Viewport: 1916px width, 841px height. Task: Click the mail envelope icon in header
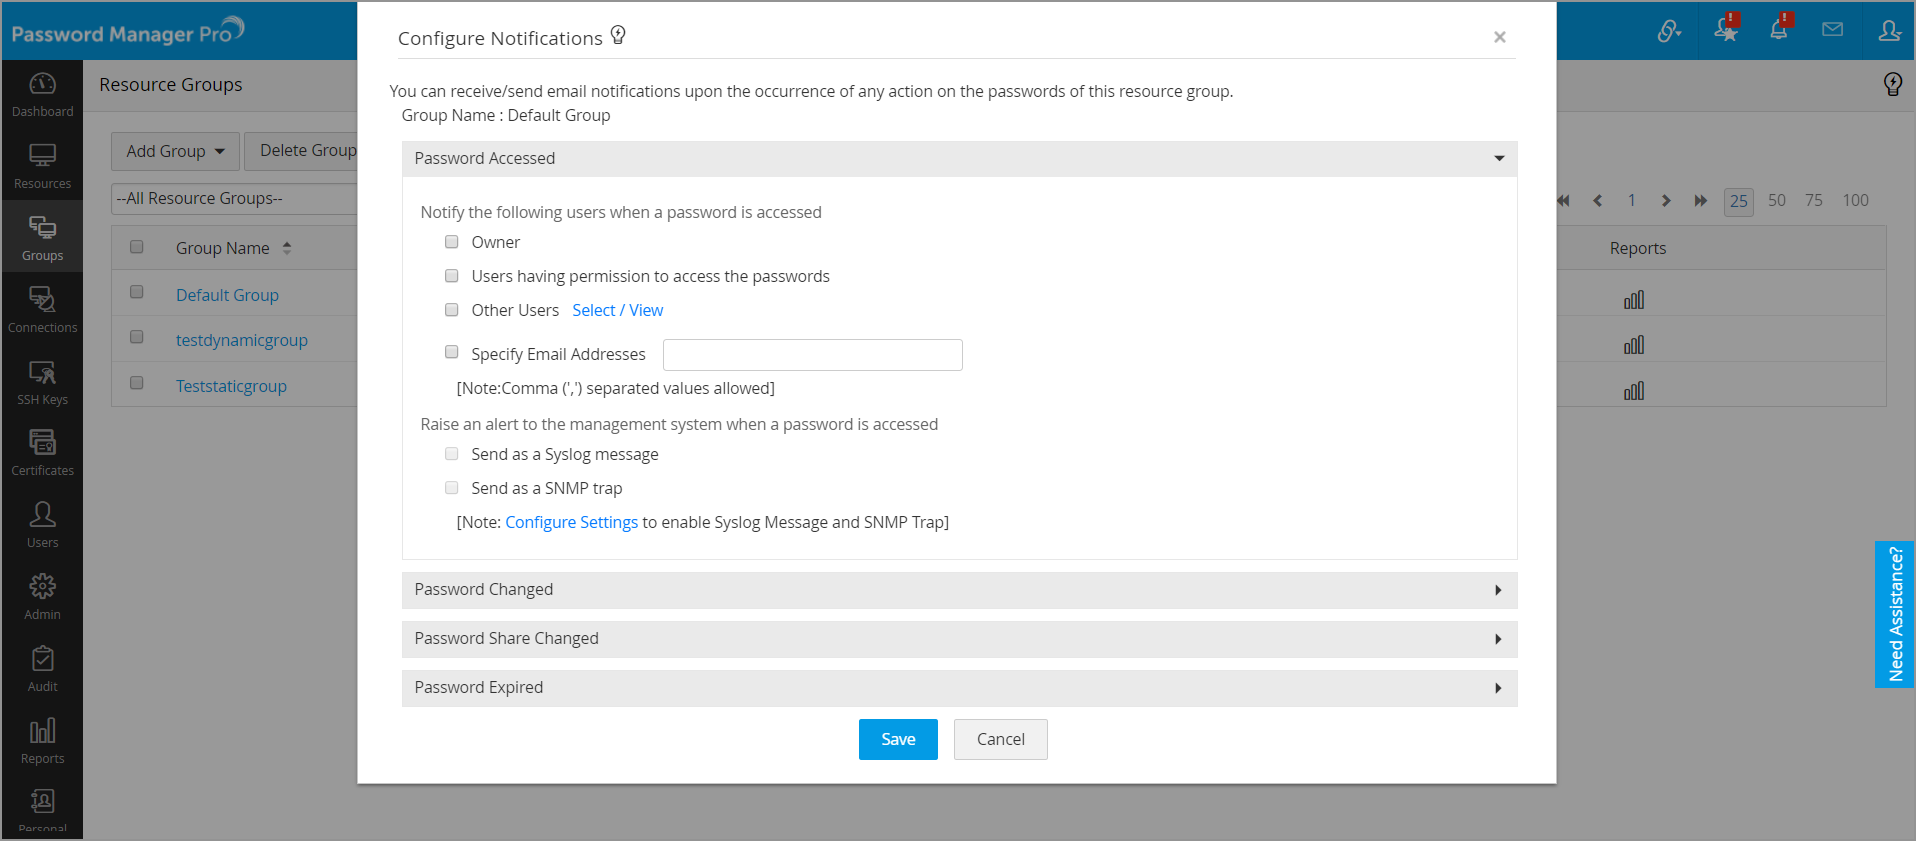(1832, 30)
